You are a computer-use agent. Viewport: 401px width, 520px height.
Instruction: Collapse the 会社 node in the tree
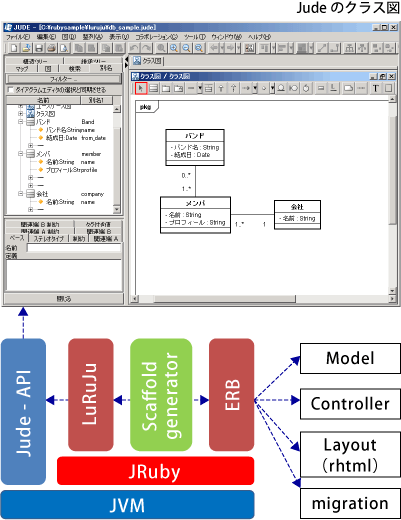(21, 194)
